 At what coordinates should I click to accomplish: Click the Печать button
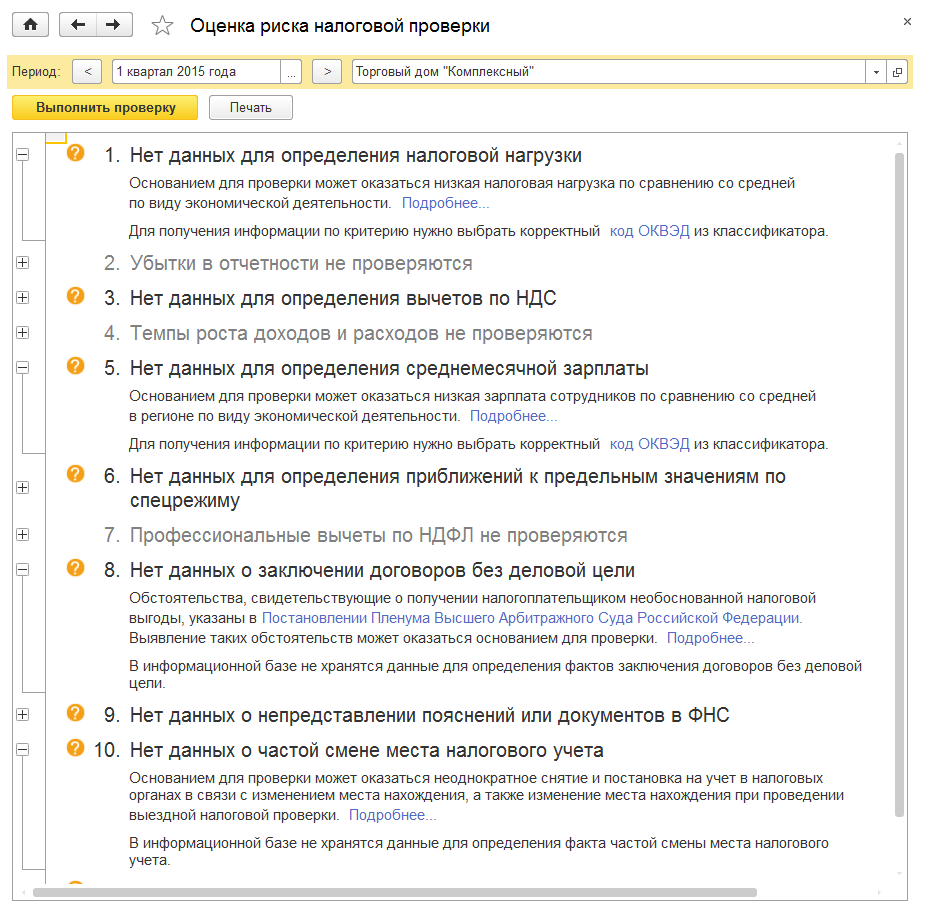pos(250,108)
